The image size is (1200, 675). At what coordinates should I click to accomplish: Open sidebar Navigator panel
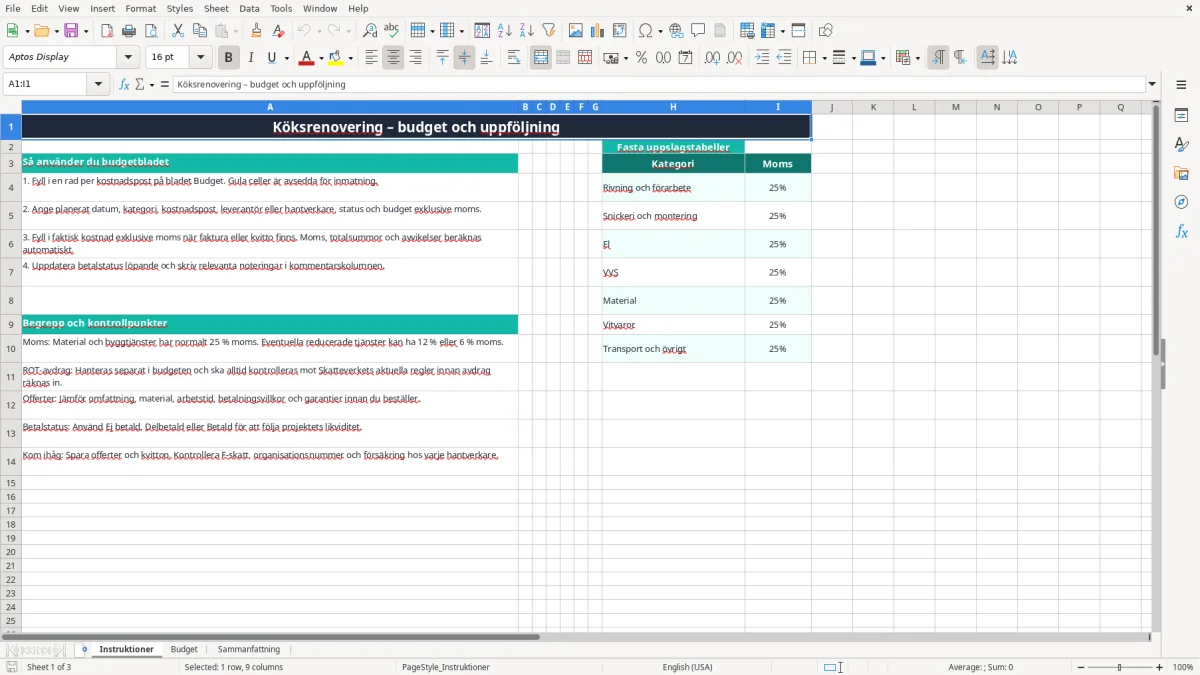click(x=1181, y=202)
